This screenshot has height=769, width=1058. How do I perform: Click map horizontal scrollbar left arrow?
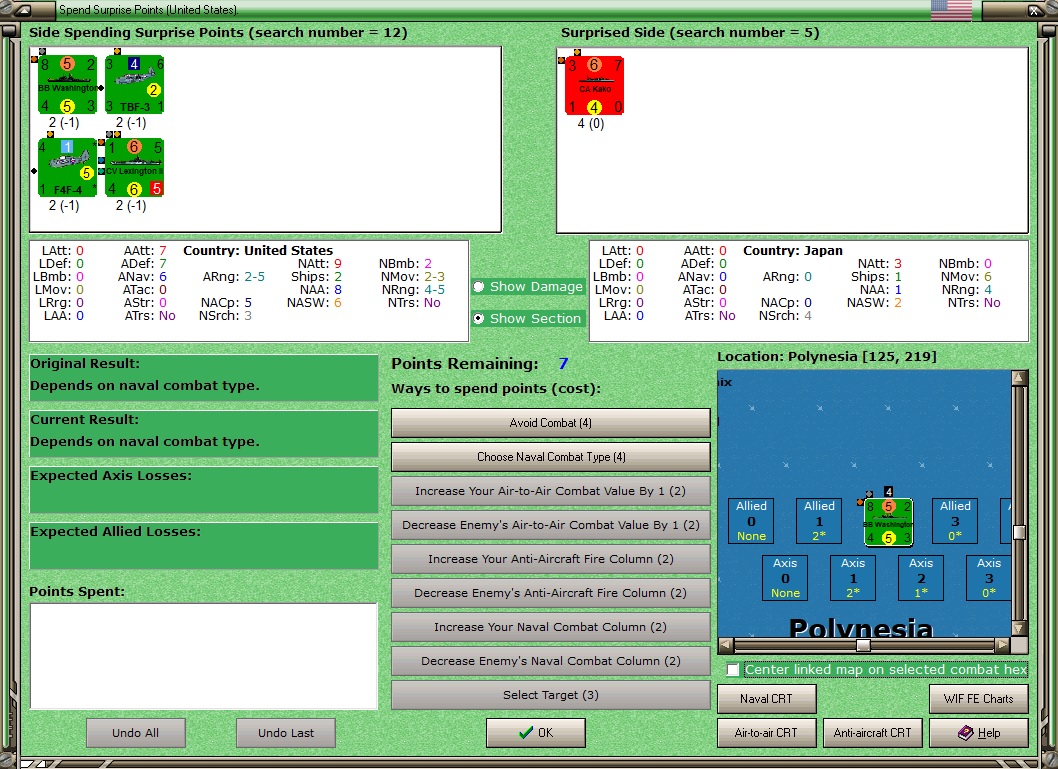tap(726, 645)
